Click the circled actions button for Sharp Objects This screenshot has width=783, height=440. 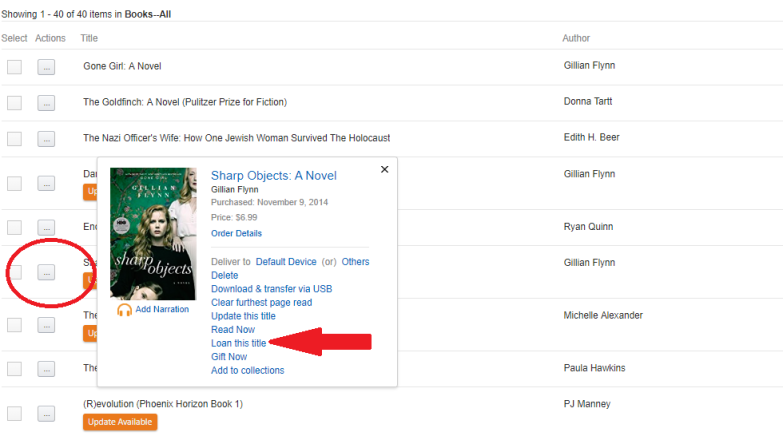46,272
